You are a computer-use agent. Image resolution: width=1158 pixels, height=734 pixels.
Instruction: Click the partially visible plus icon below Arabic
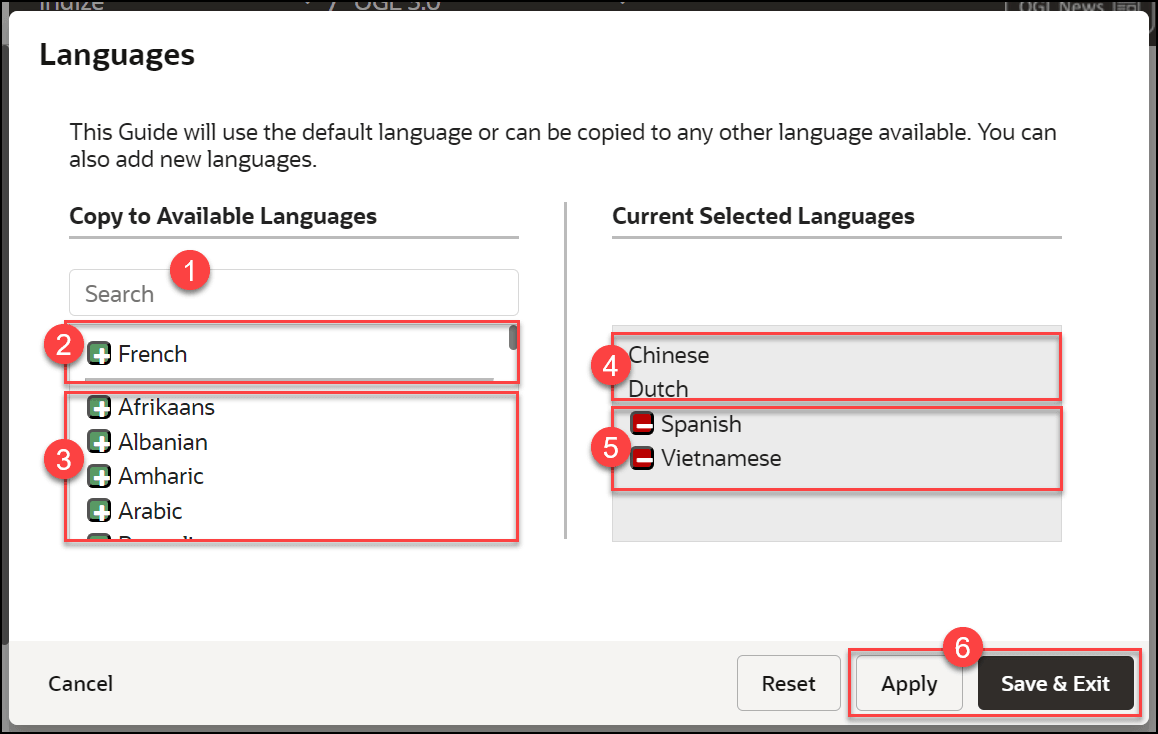point(99,538)
